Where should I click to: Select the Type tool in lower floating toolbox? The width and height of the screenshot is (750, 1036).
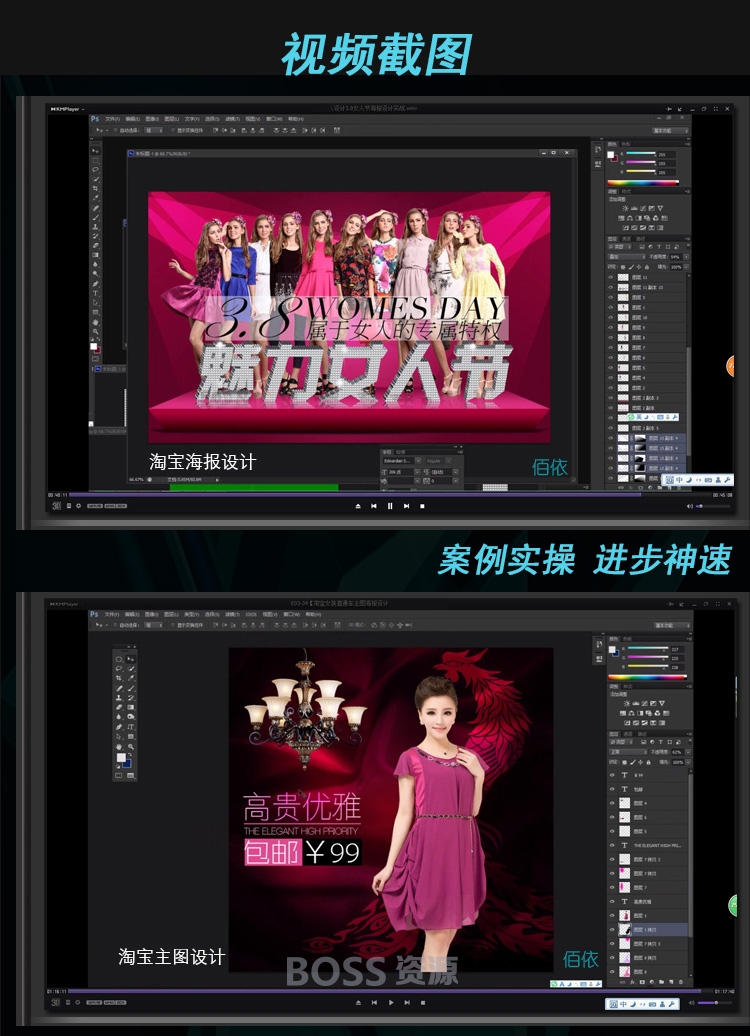131,727
